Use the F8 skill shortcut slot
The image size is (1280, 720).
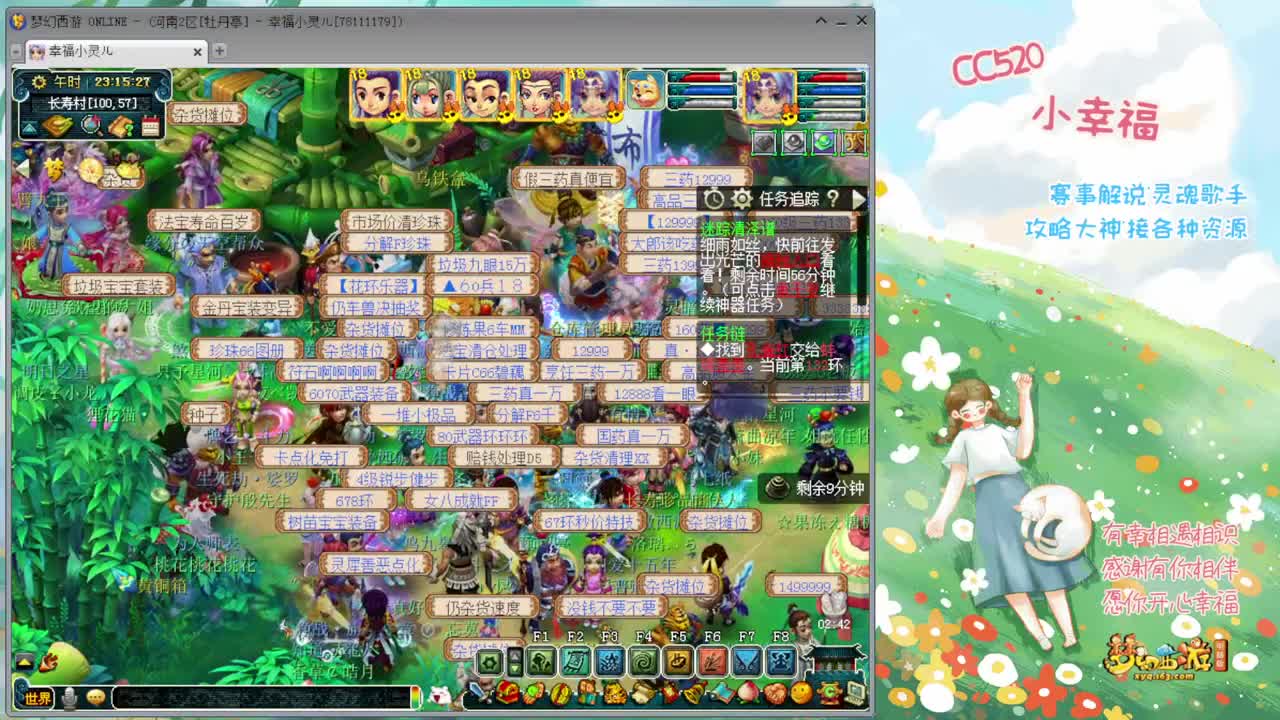coord(781,661)
